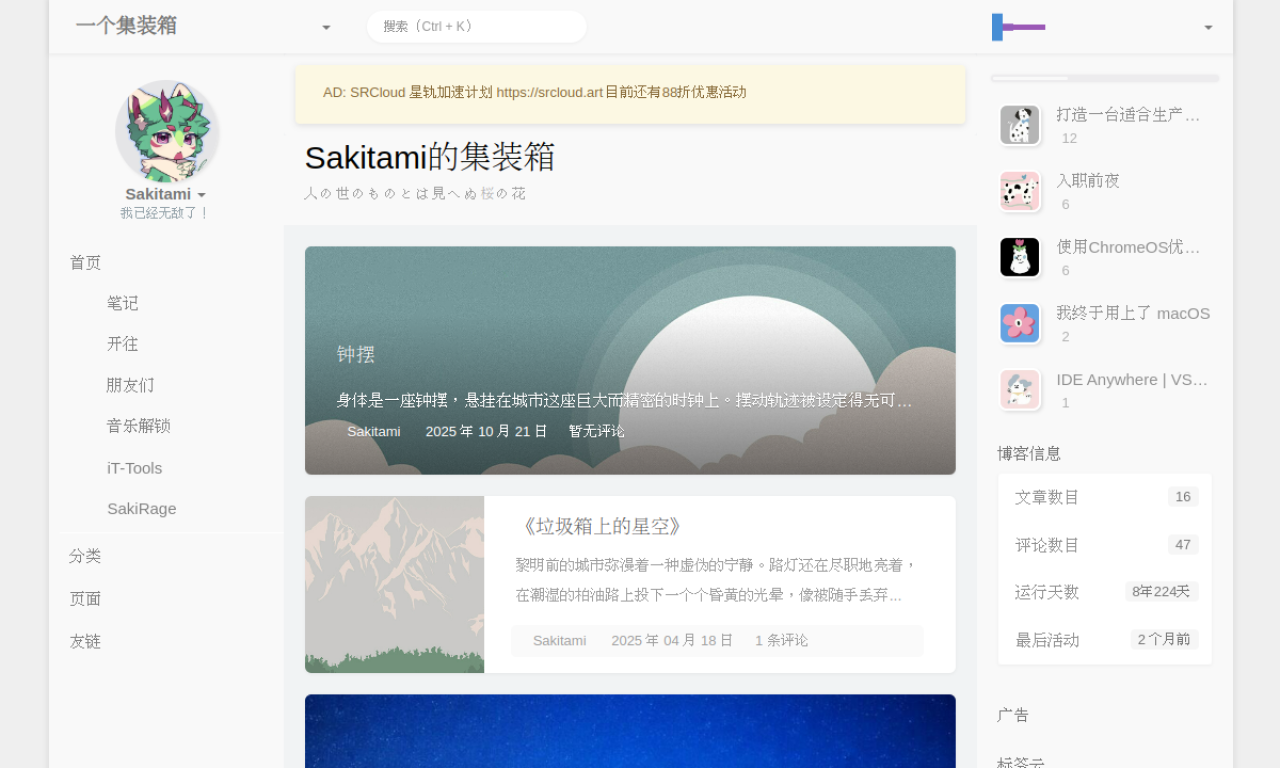Open the starry blue post banner
The height and width of the screenshot is (768, 1280).
pyautogui.click(x=630, y=731)
